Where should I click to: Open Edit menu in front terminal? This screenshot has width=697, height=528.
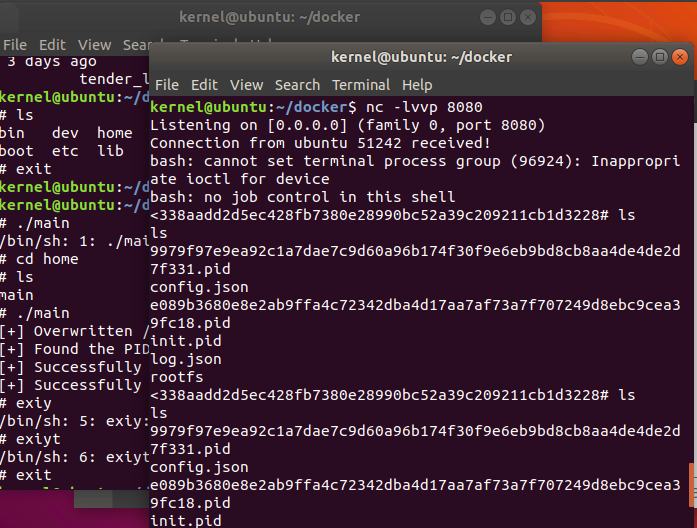(x=204, y=85)
